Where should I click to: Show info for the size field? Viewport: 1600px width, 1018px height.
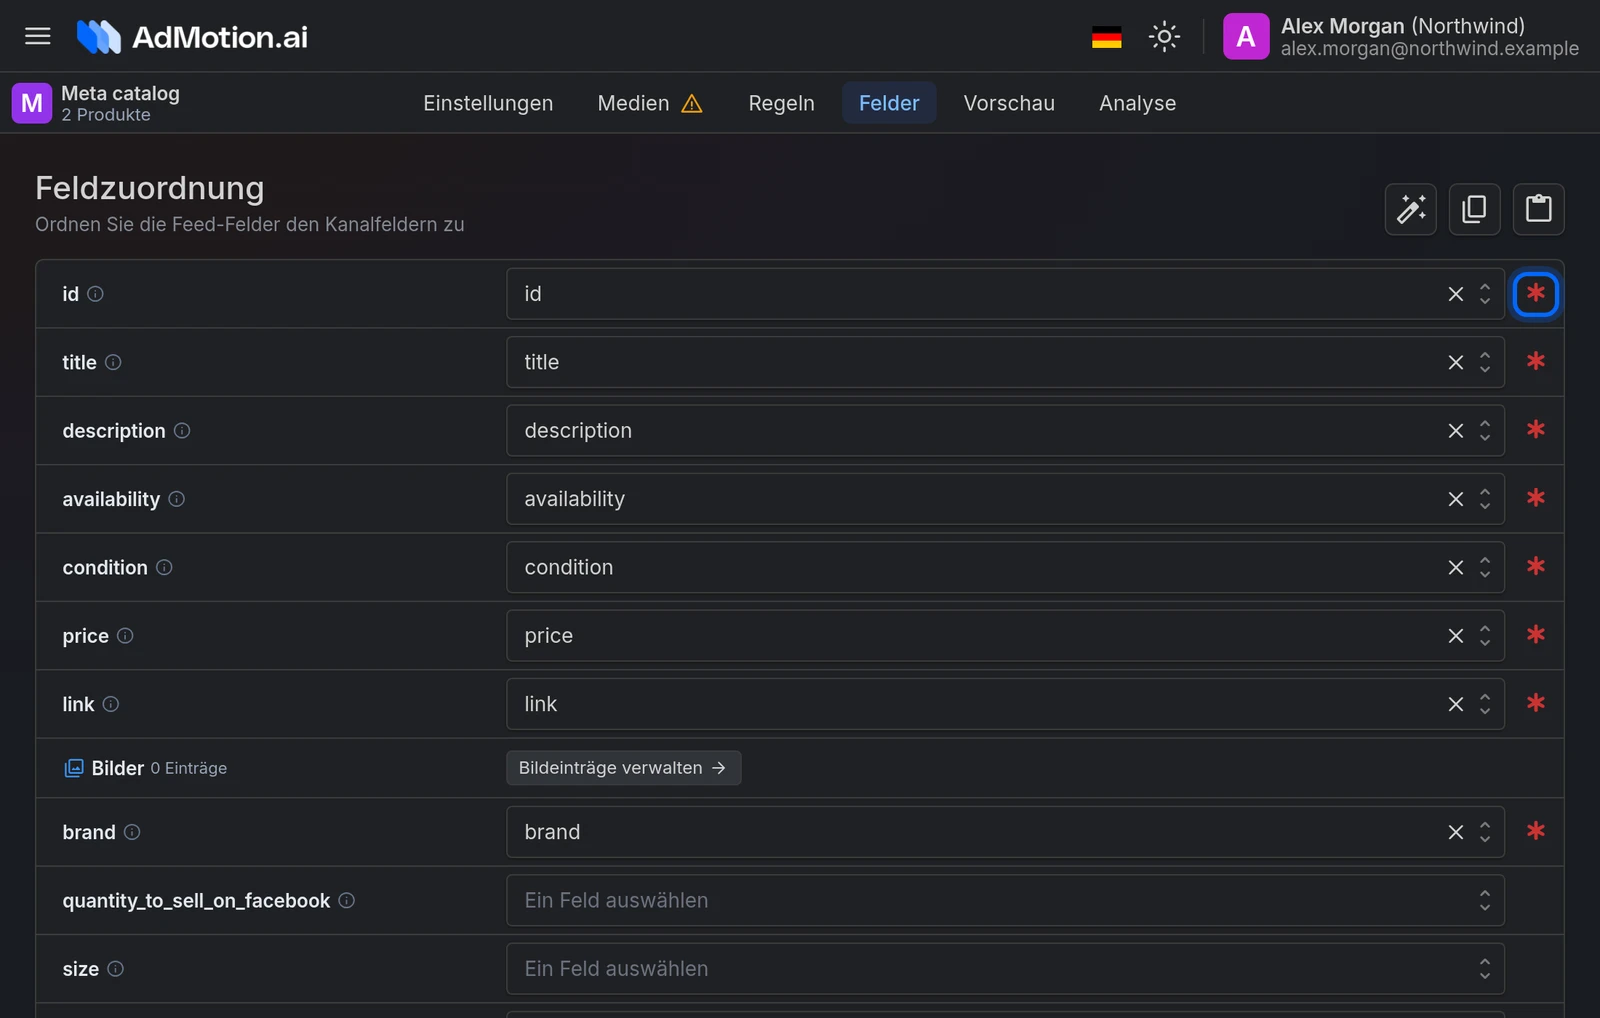coord(115,969)
